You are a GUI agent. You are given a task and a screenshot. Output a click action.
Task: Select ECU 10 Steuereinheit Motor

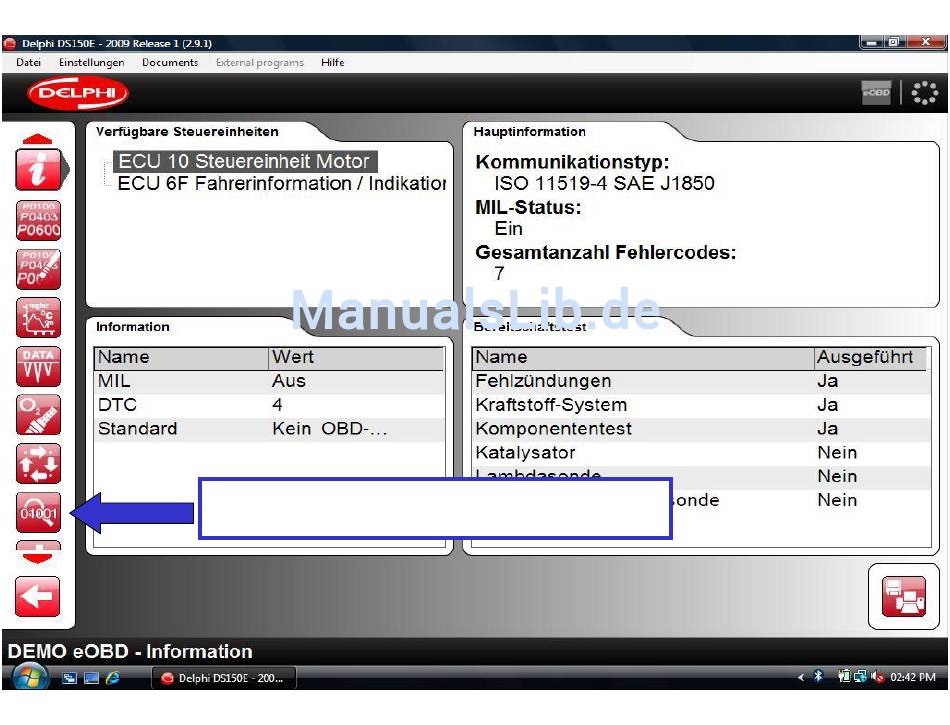click(x=244, y=161)
